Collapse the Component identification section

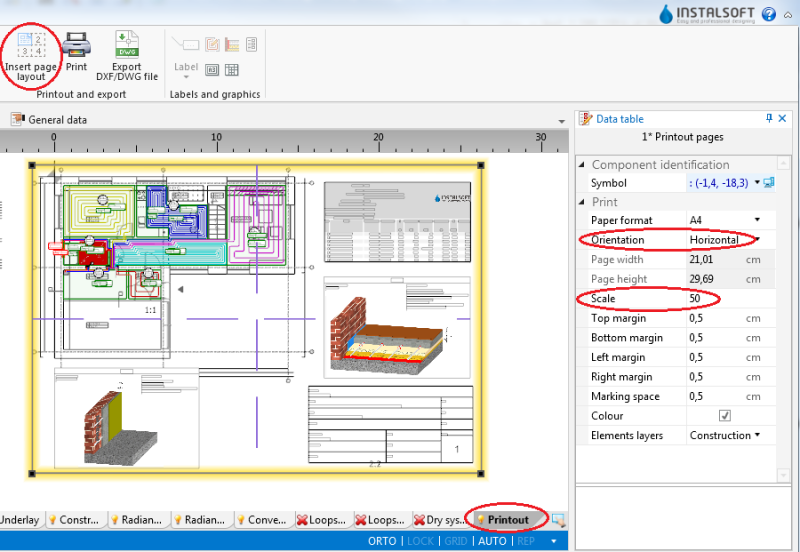[582, 165]
